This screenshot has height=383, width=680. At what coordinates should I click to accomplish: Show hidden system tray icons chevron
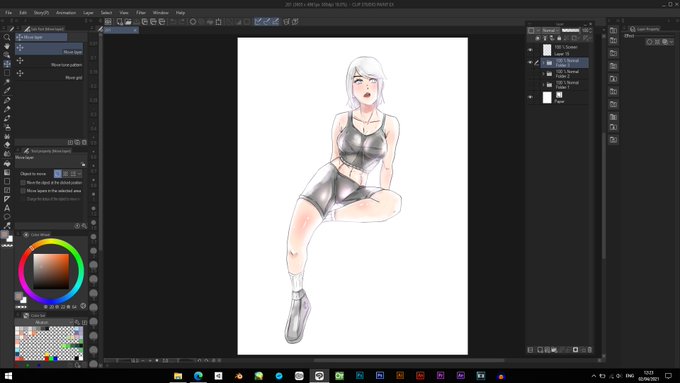tap(593, 376)
